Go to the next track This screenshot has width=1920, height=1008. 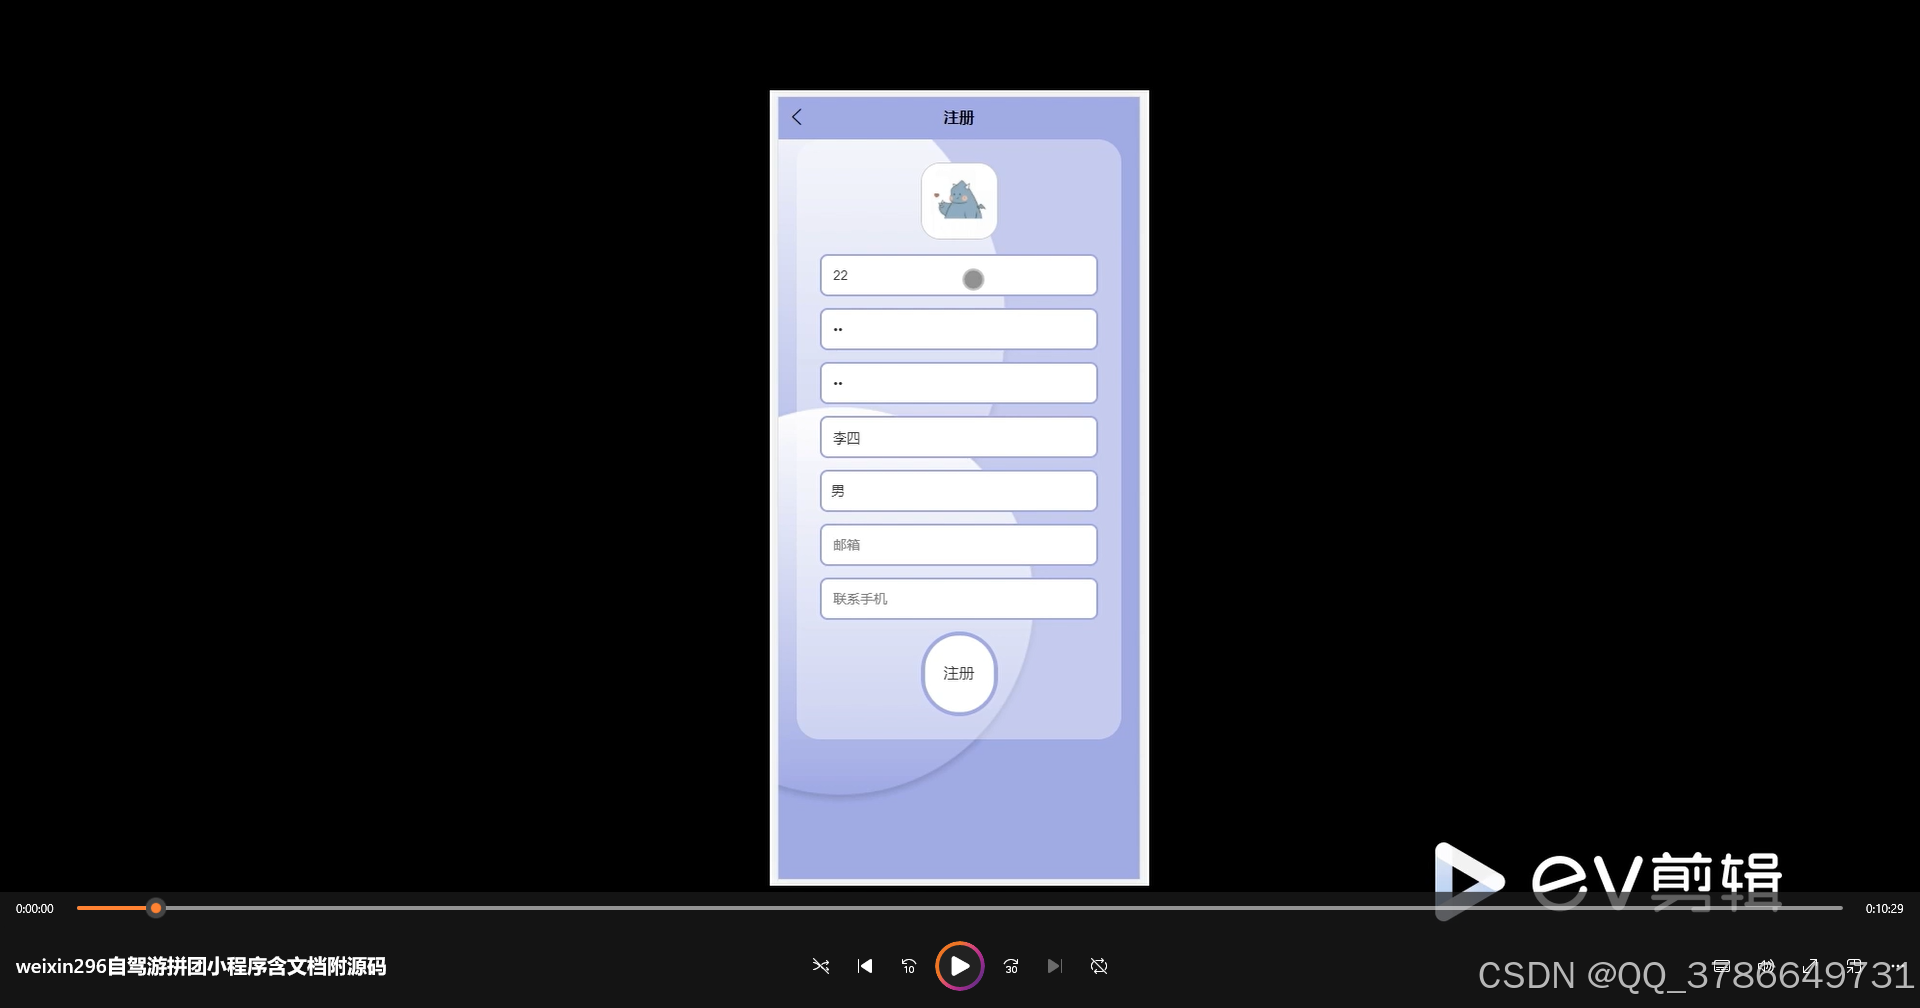(x=1054, y=966)
